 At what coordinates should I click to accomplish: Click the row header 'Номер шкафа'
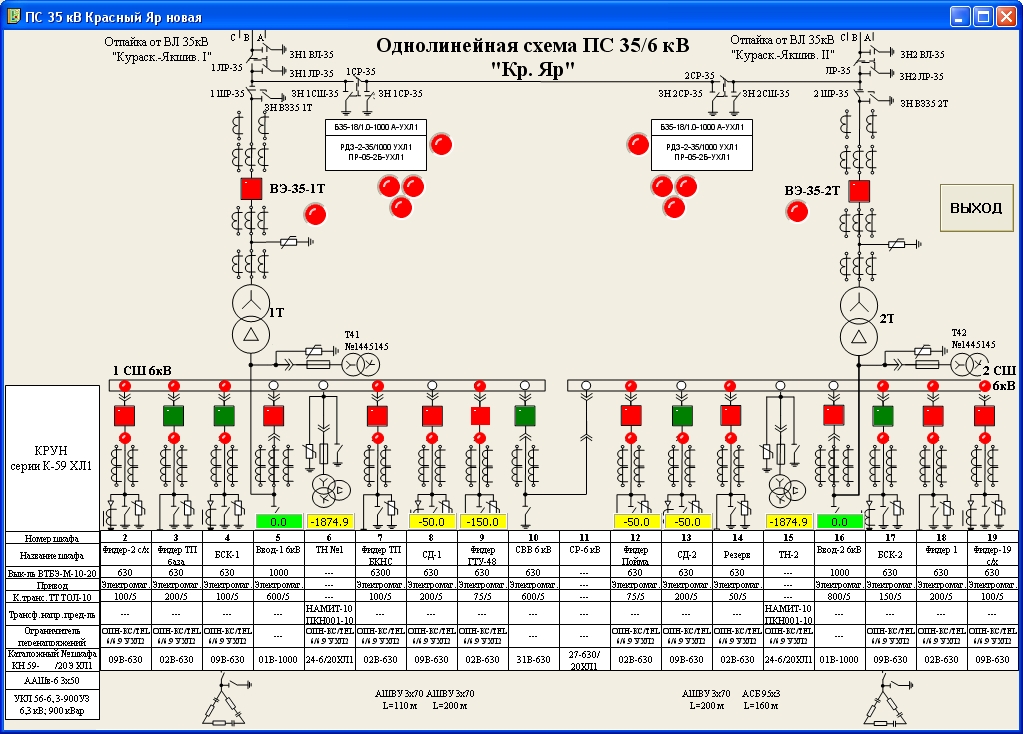pos(52,538)
